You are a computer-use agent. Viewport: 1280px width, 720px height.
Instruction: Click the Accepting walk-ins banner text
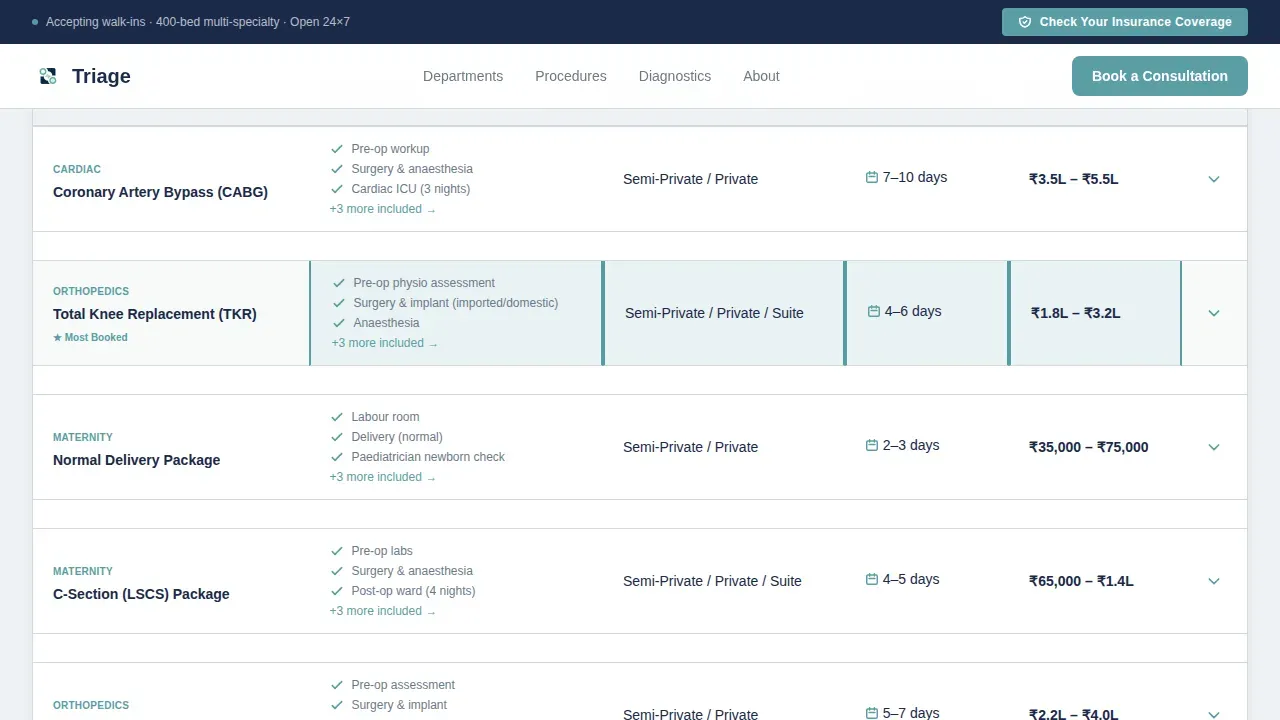click(198, 22)
